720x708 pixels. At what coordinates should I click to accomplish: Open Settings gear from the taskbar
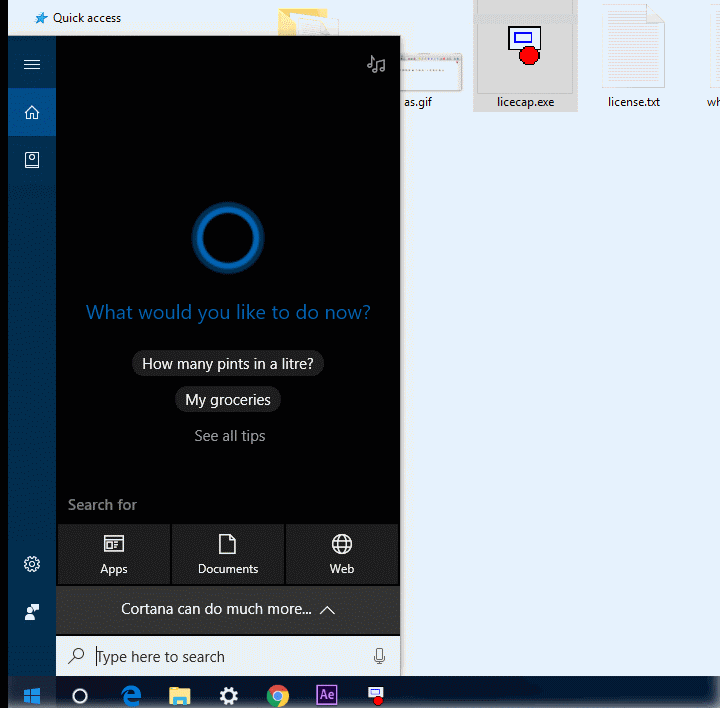tap(228, 696)
